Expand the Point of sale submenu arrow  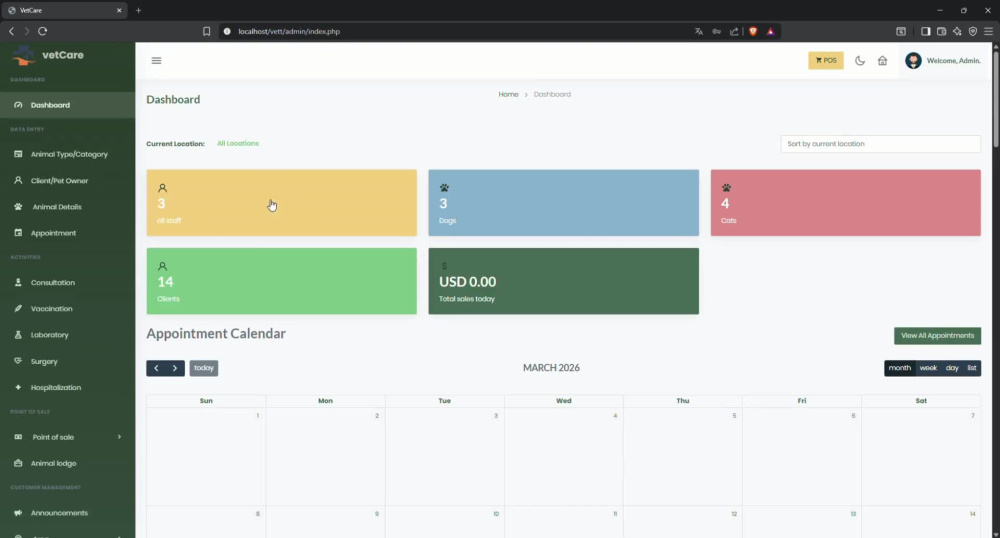click(x=119, y=437)
